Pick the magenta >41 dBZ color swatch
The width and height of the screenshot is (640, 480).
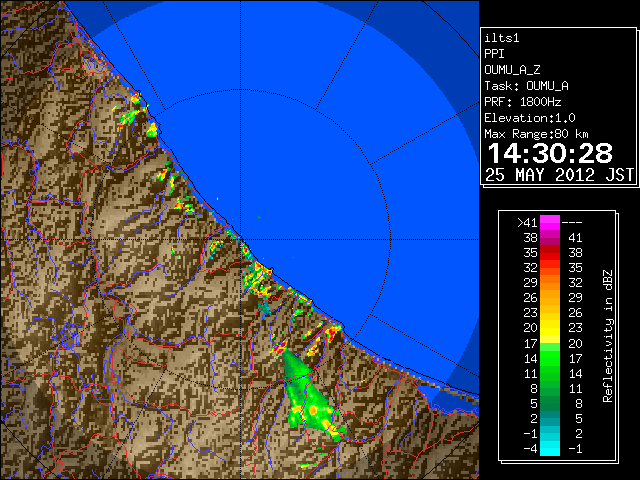550,222
